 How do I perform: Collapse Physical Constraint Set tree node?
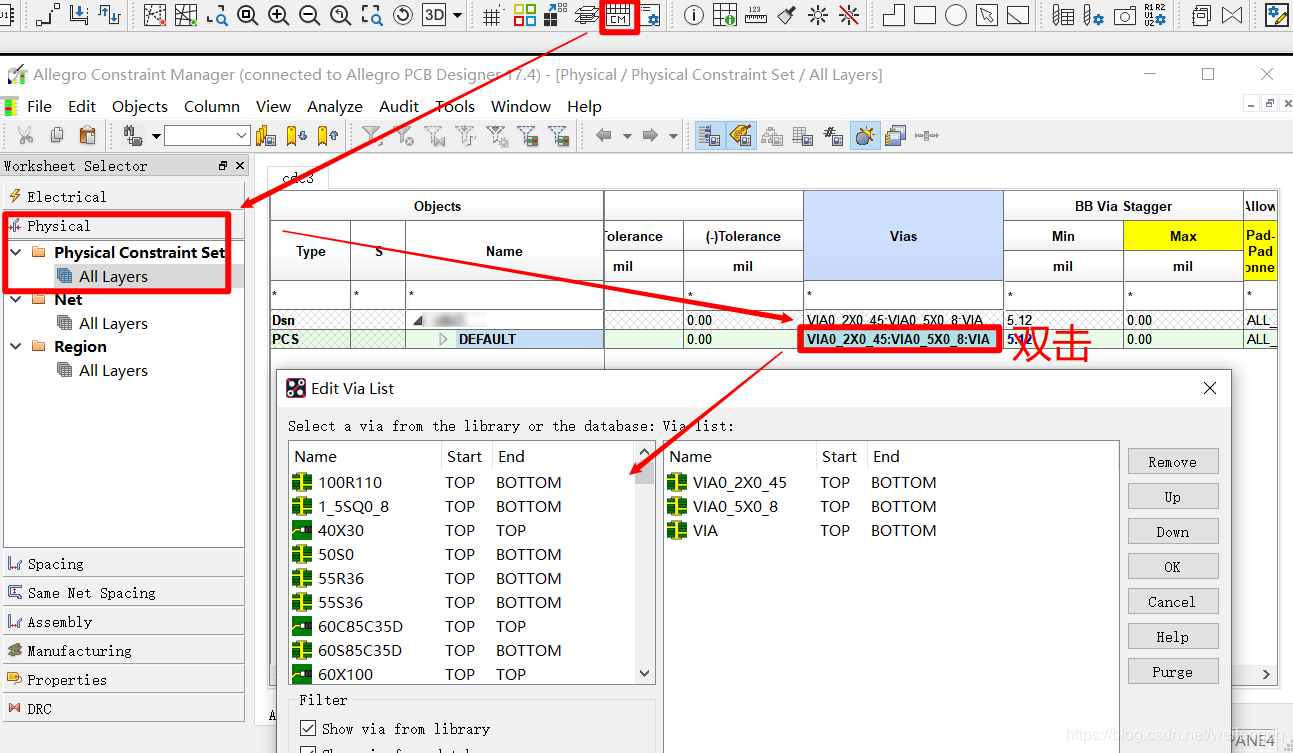16,252
